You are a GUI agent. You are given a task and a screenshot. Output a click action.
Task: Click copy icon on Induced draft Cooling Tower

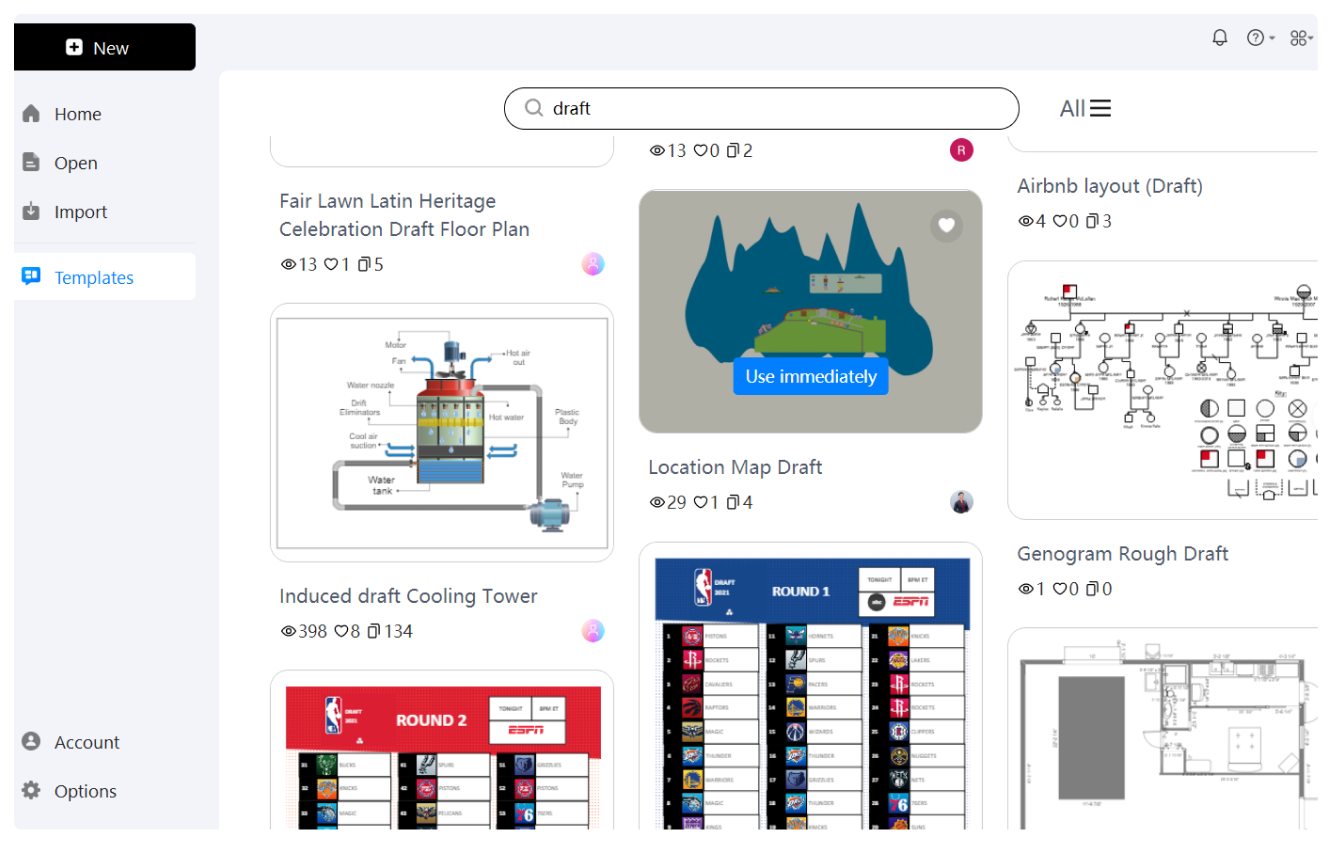click(x=374, y=631)
